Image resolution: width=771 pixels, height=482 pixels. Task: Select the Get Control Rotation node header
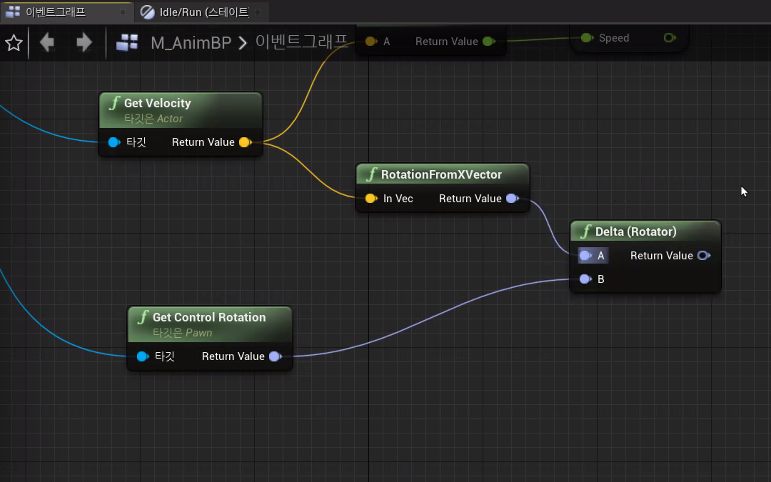(209, 324)
